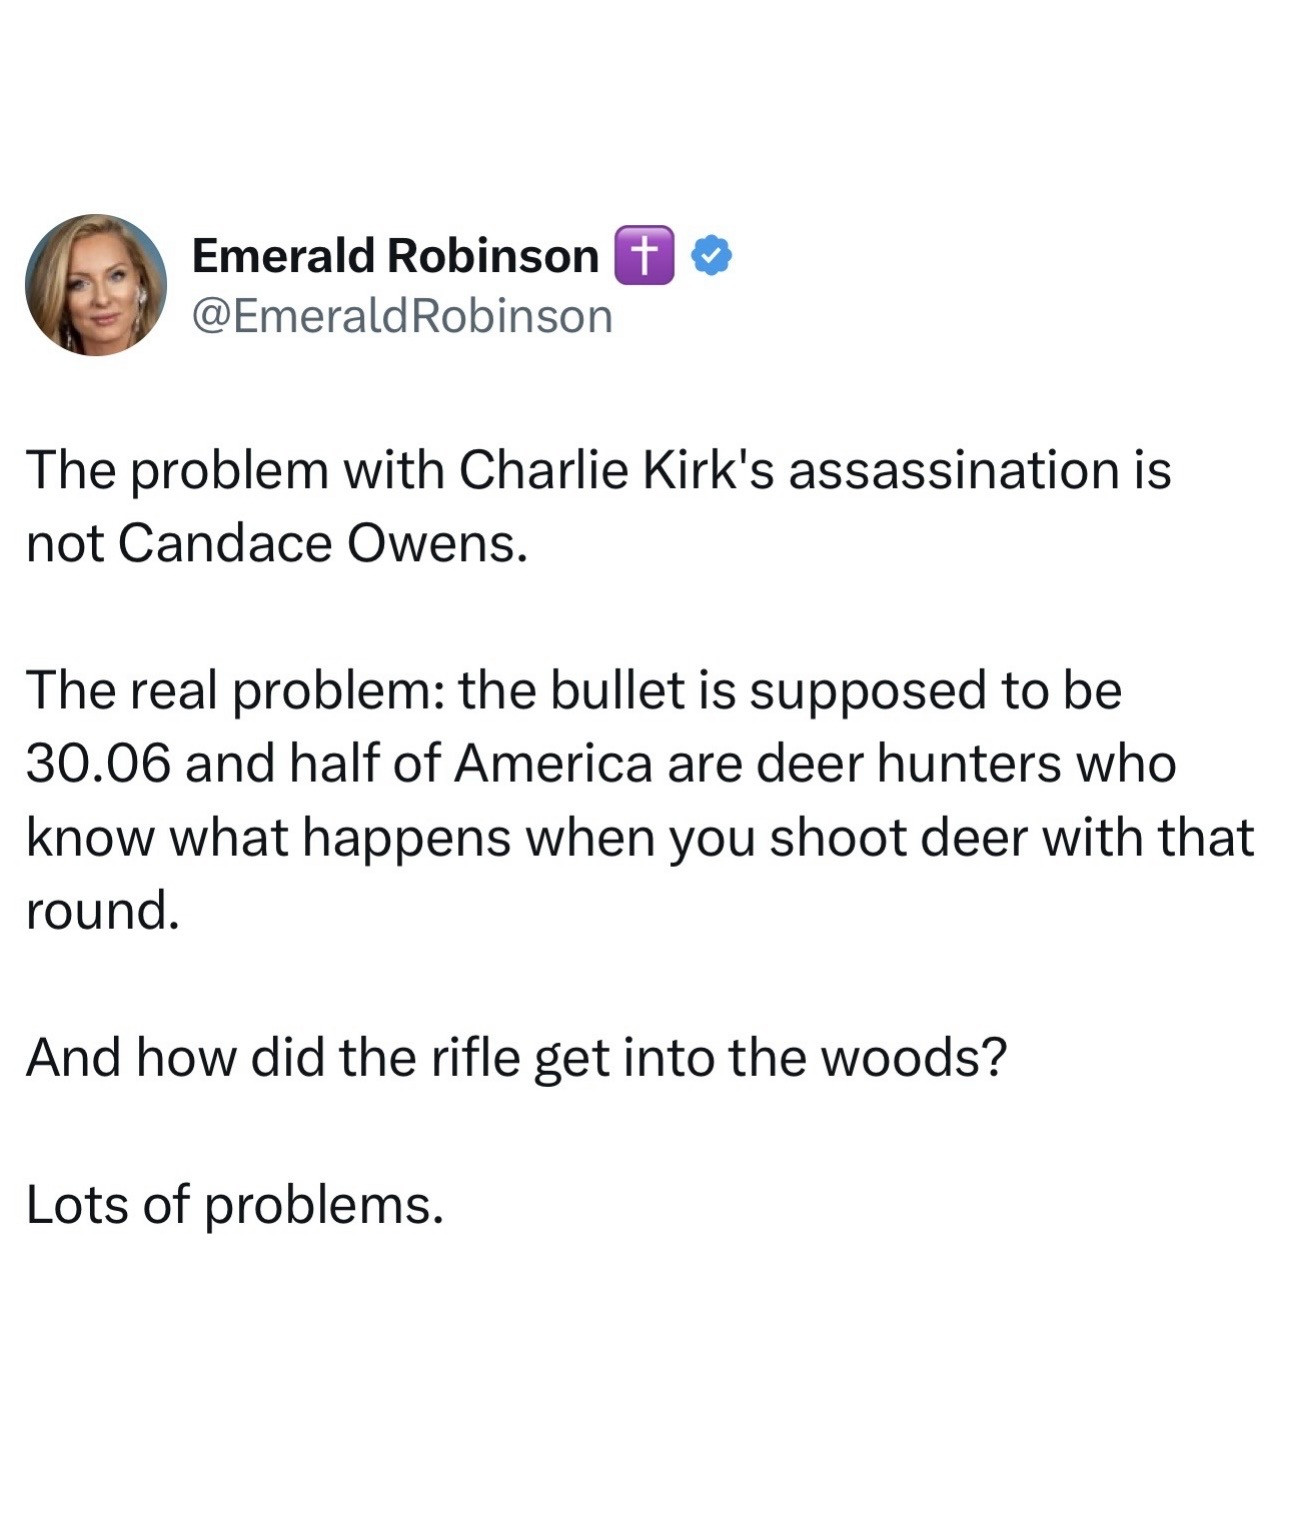Click the blue verified checkmark badge
Image resolution: width=1289 pixels, height=1513 pixels.
(x=712, y=256)
